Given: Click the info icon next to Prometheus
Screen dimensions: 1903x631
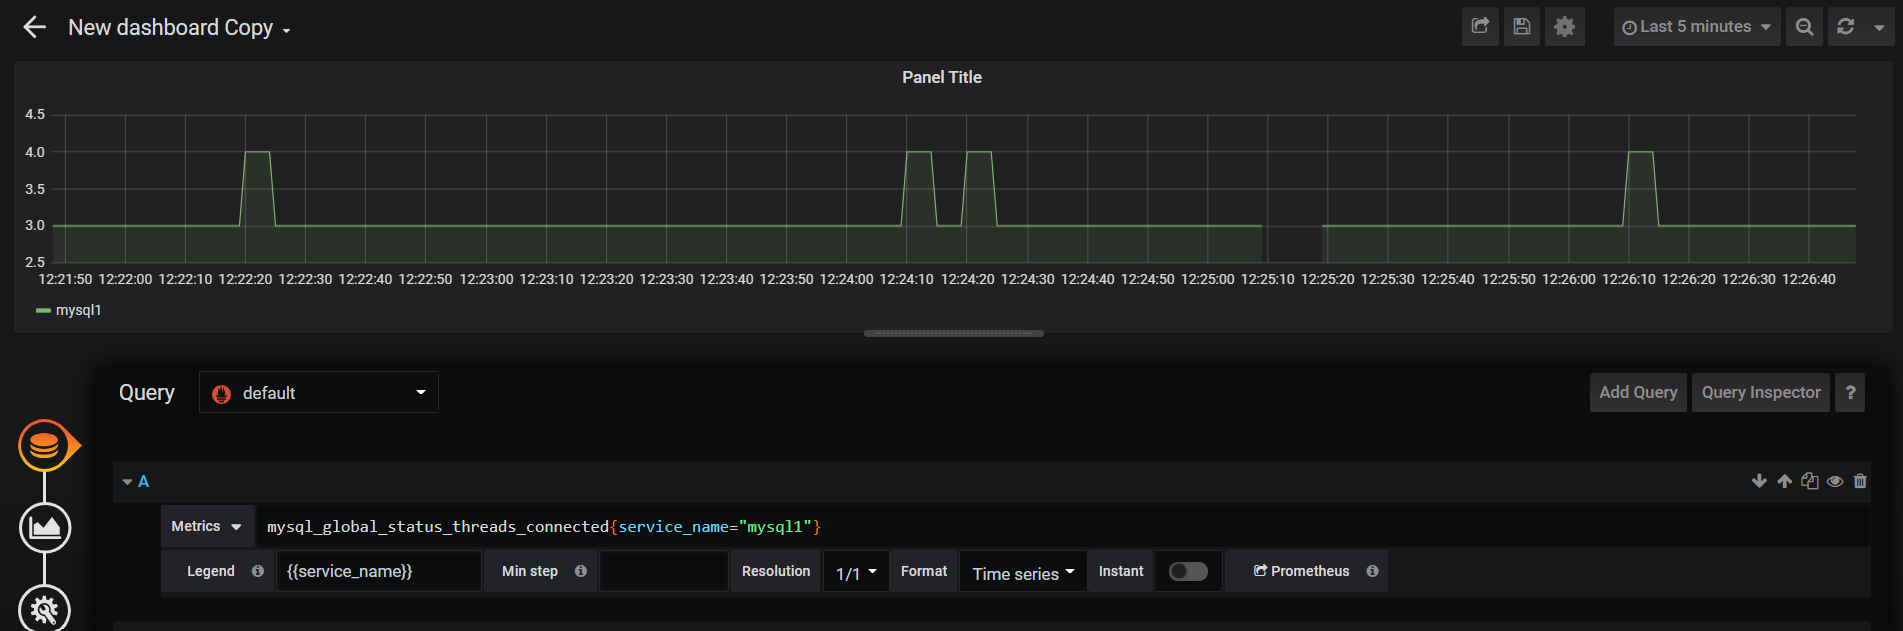Looking at the screenshot, I should pos(1372,571).
